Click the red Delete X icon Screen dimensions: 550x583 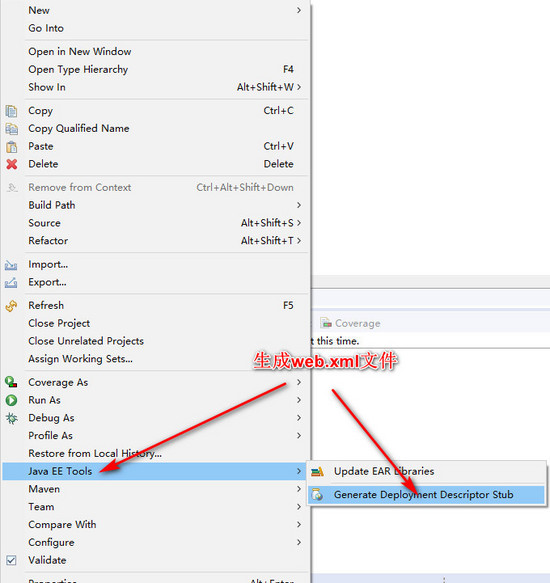click(x=11, y=164)
